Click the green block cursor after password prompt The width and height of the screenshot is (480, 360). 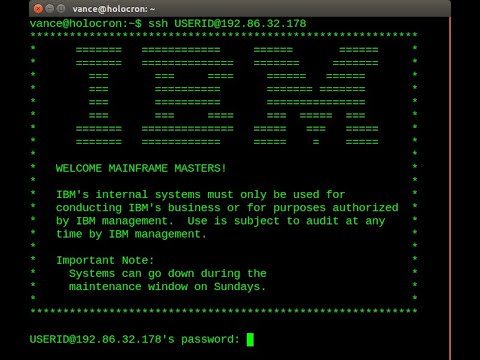[250, 340]
